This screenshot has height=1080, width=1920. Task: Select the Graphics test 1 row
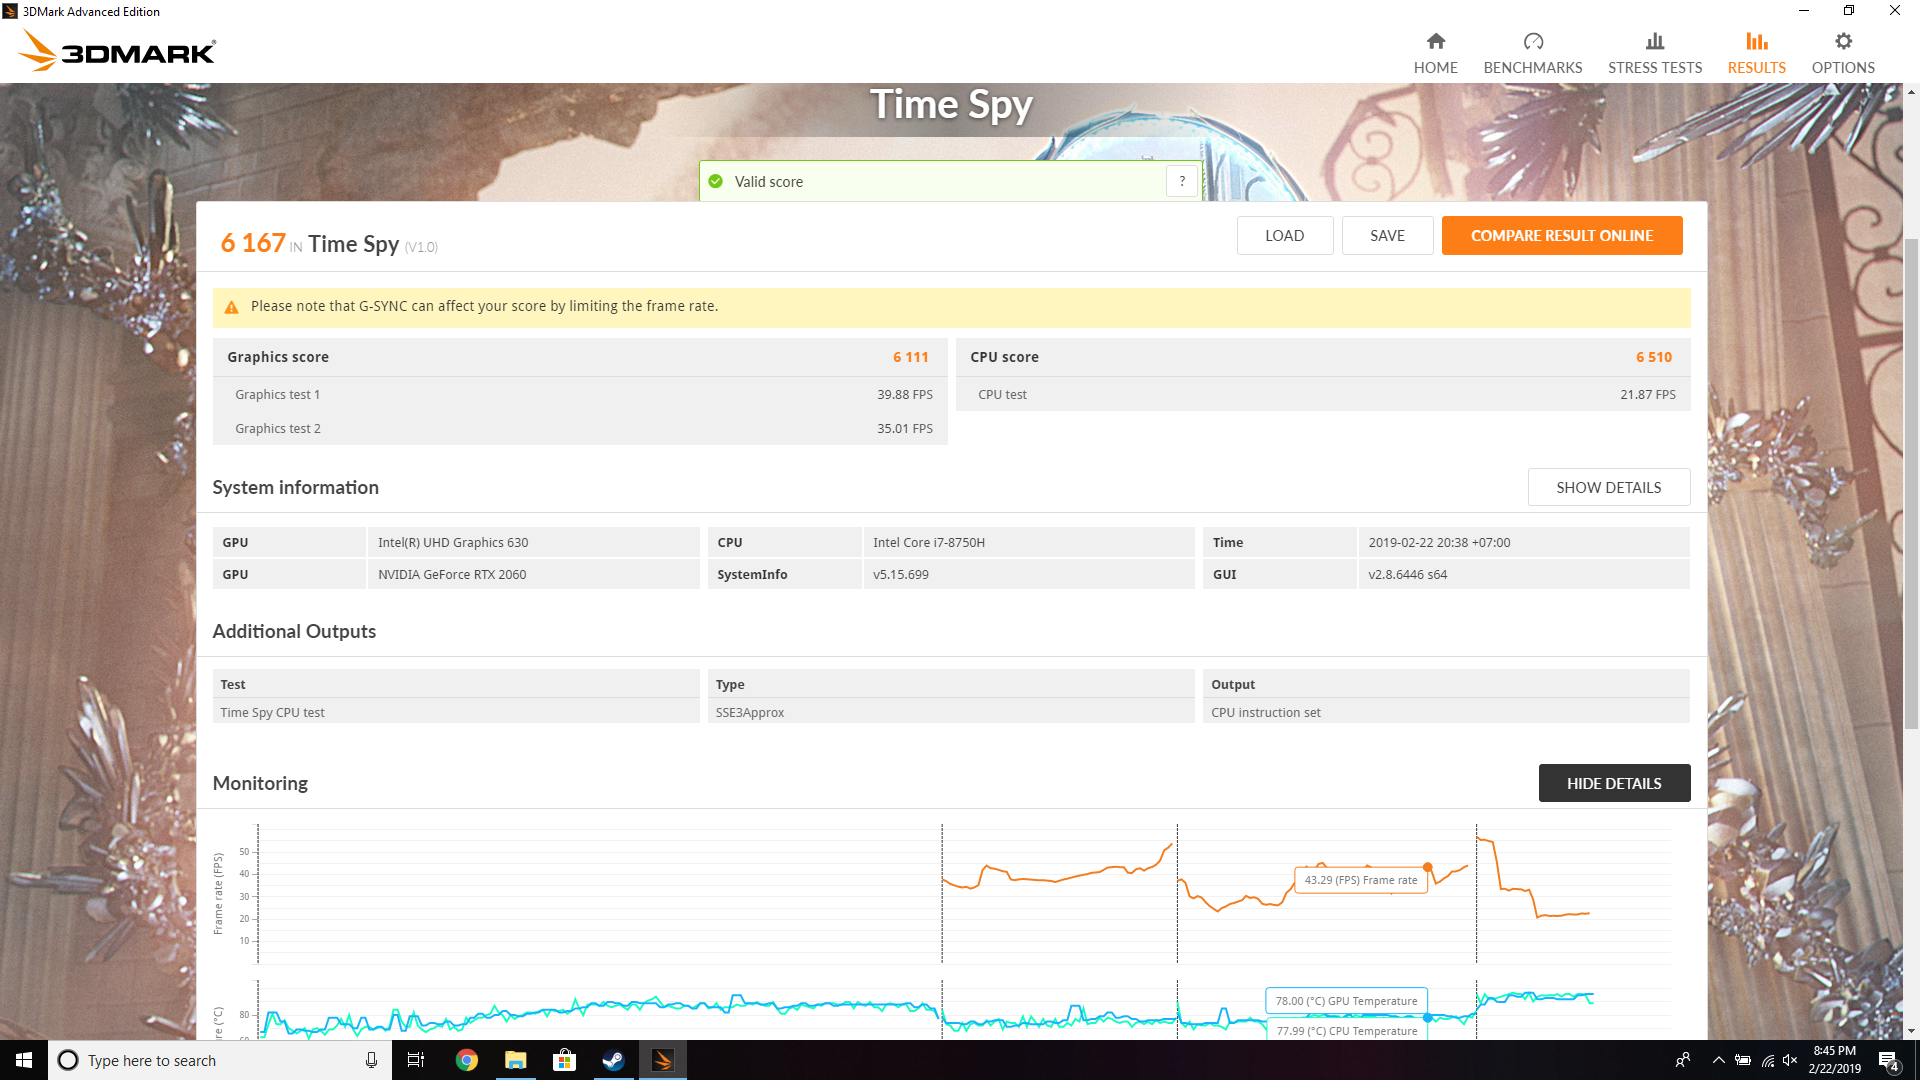click(x=580, y=395)
